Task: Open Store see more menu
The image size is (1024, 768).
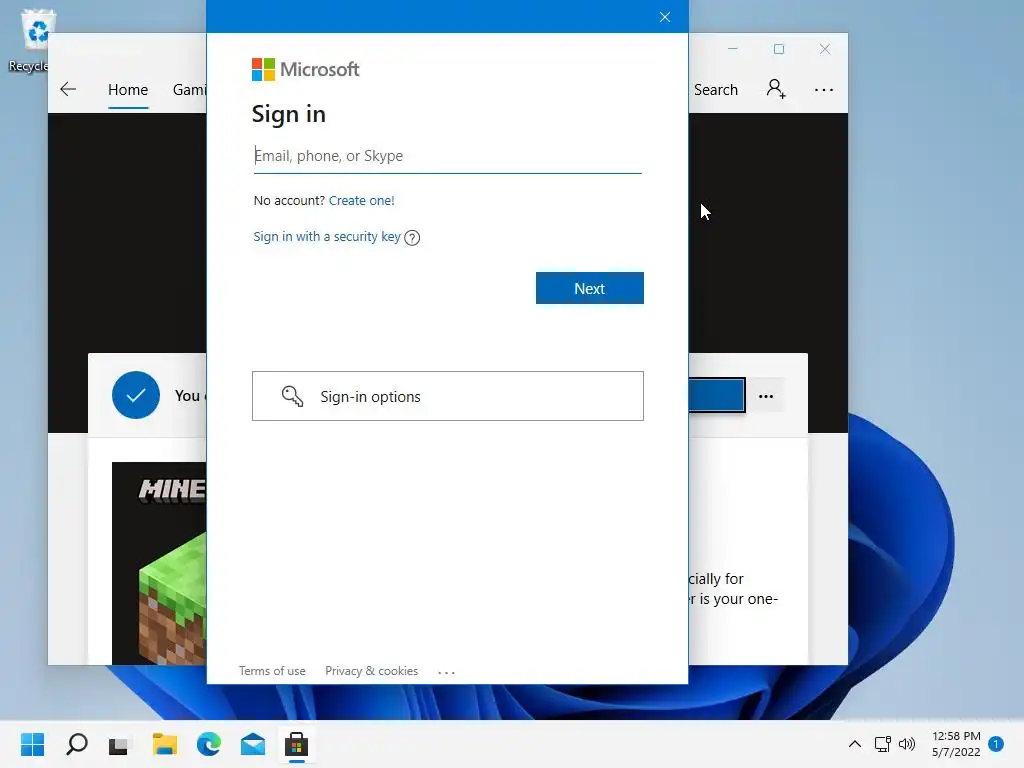Action: tap(824, 89)
